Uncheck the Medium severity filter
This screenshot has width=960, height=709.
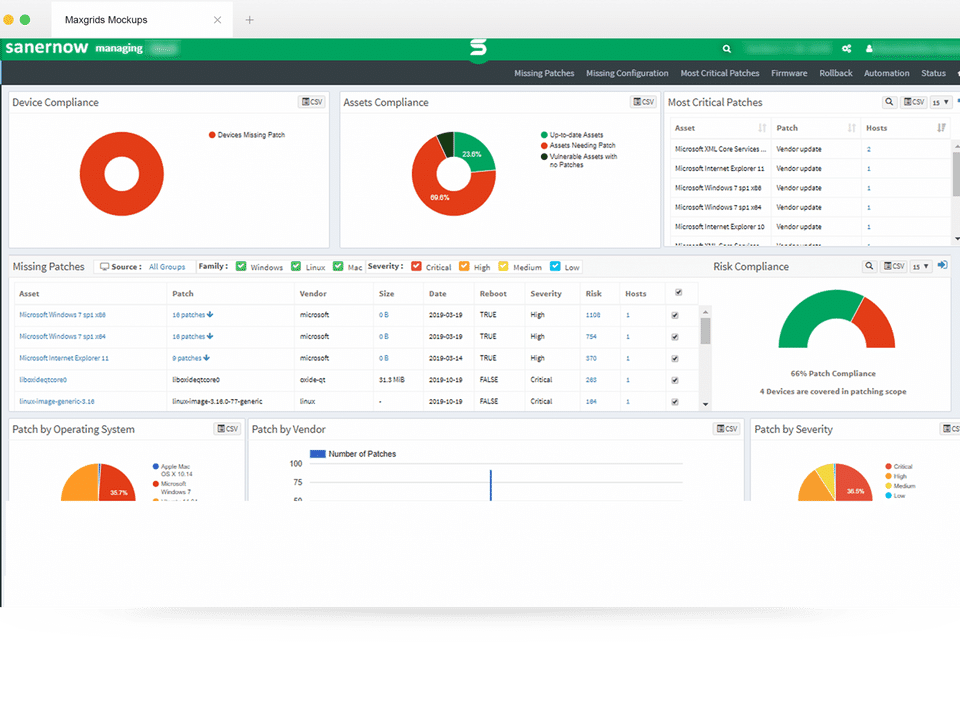[x=503, y=266]
